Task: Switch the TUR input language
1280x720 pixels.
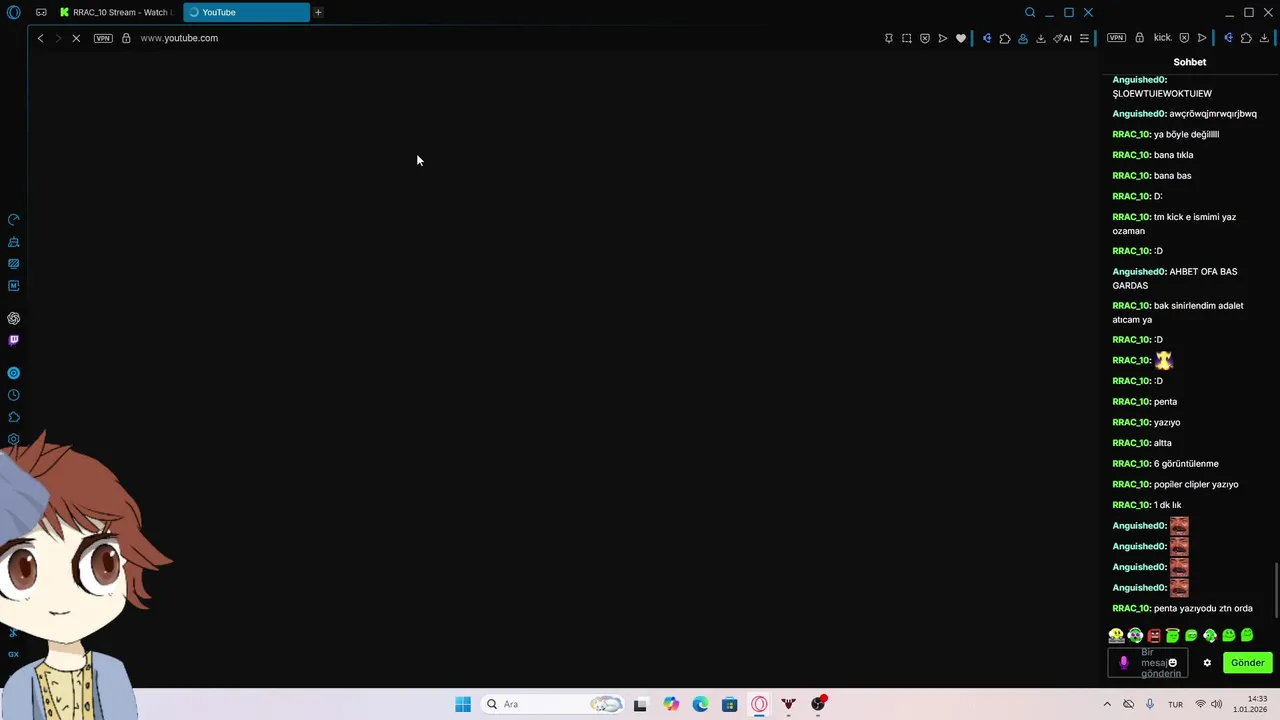Action: tap(1175, 704)
